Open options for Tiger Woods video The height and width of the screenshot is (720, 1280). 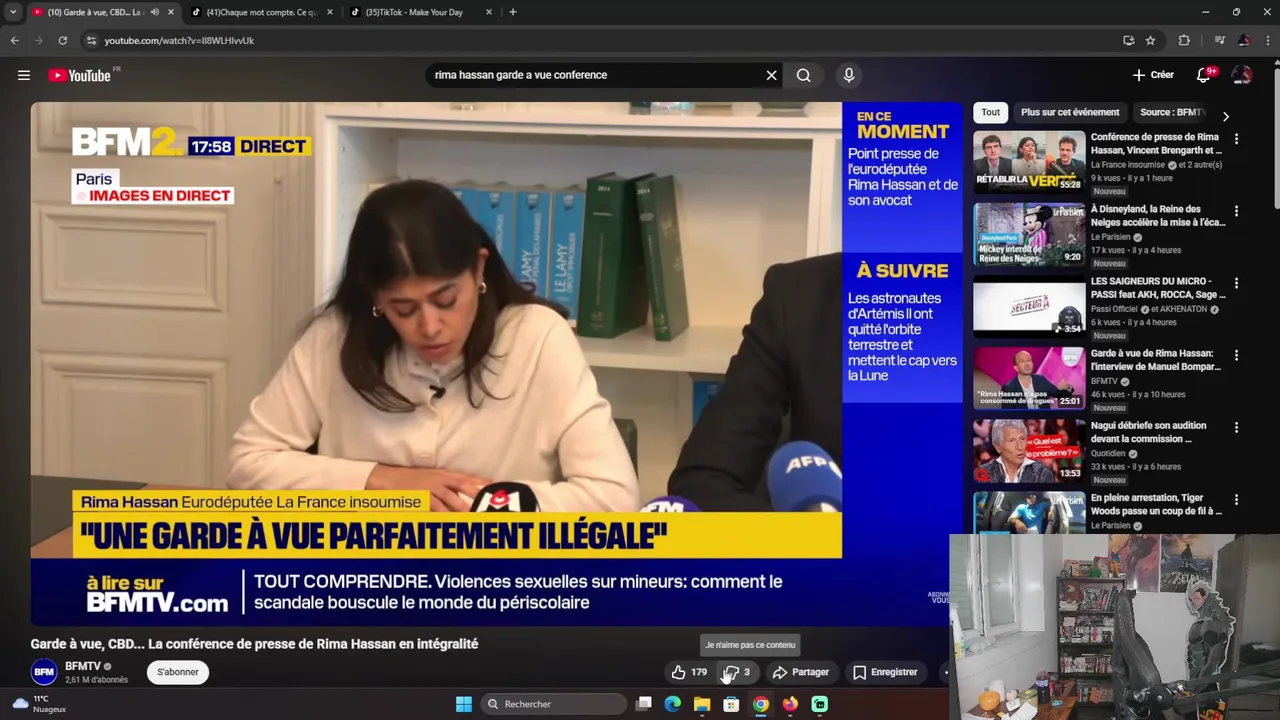(1236, 499)
